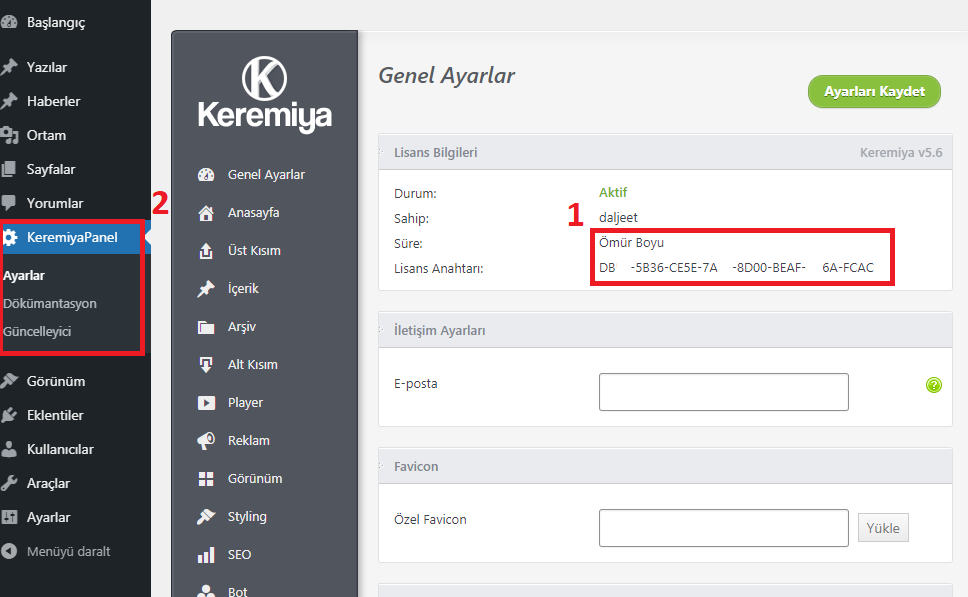This screenshot has height=597, width=968.
Task: Click the SEO bar chart icon
Action: tap(207, 555)
